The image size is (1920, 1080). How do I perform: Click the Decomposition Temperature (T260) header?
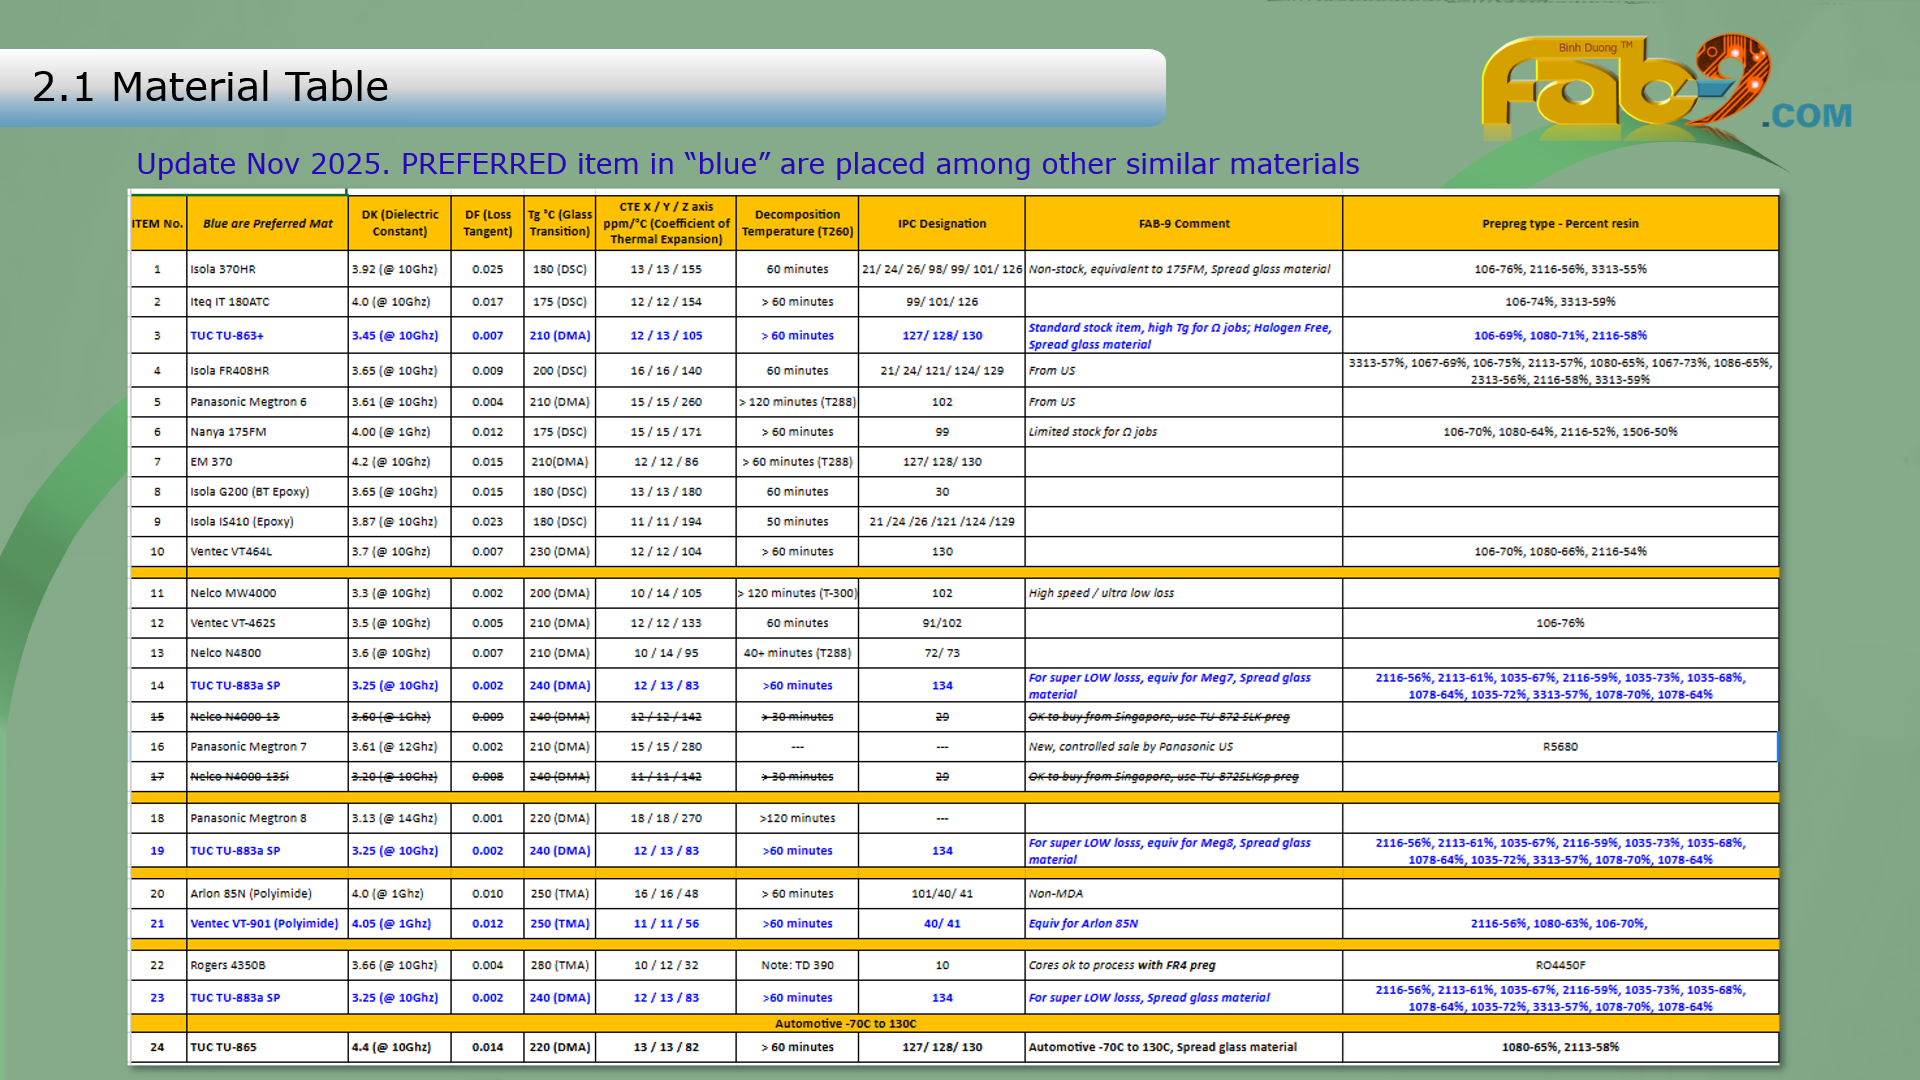797,223
